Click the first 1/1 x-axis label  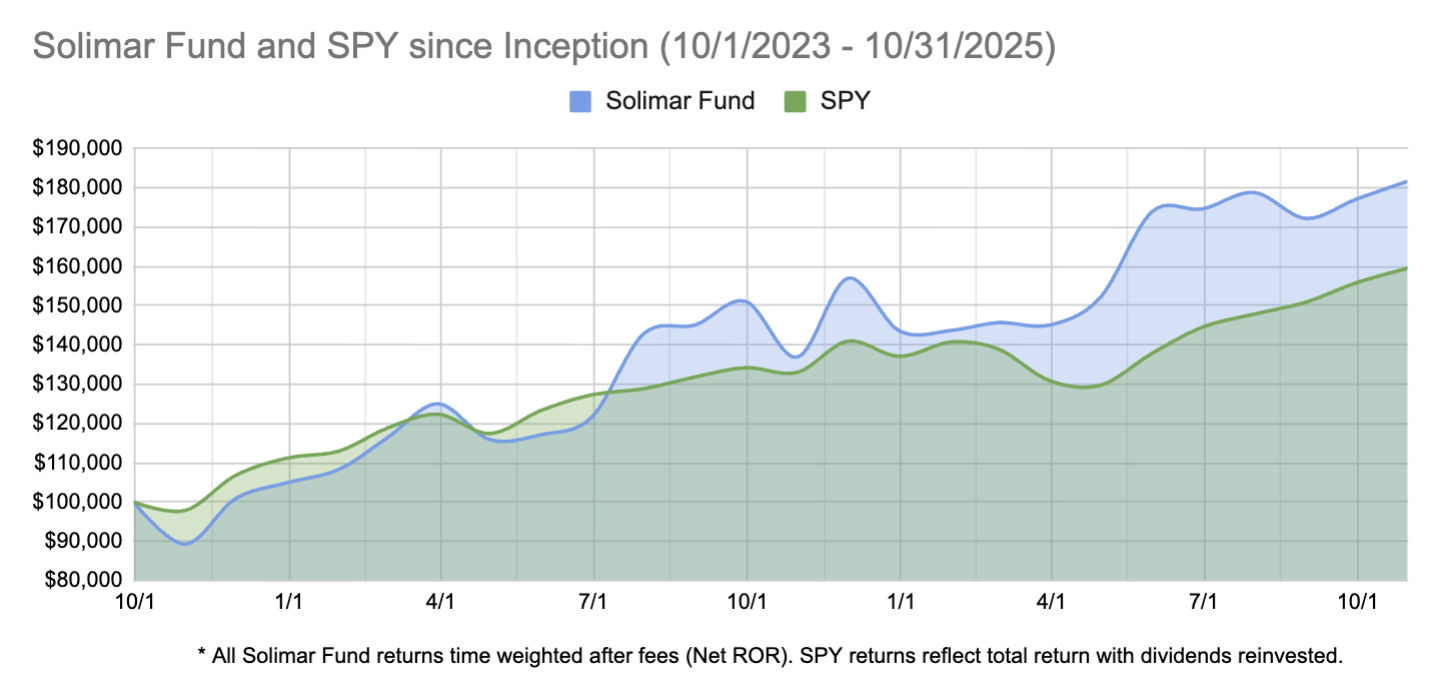(289, 603)
